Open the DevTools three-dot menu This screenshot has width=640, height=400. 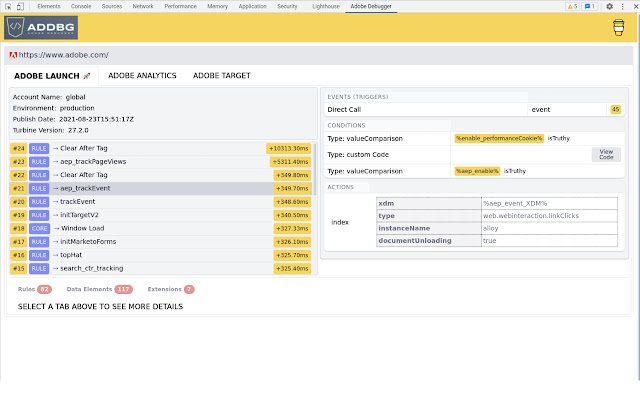pyautogui.click(x=620, y=6)
